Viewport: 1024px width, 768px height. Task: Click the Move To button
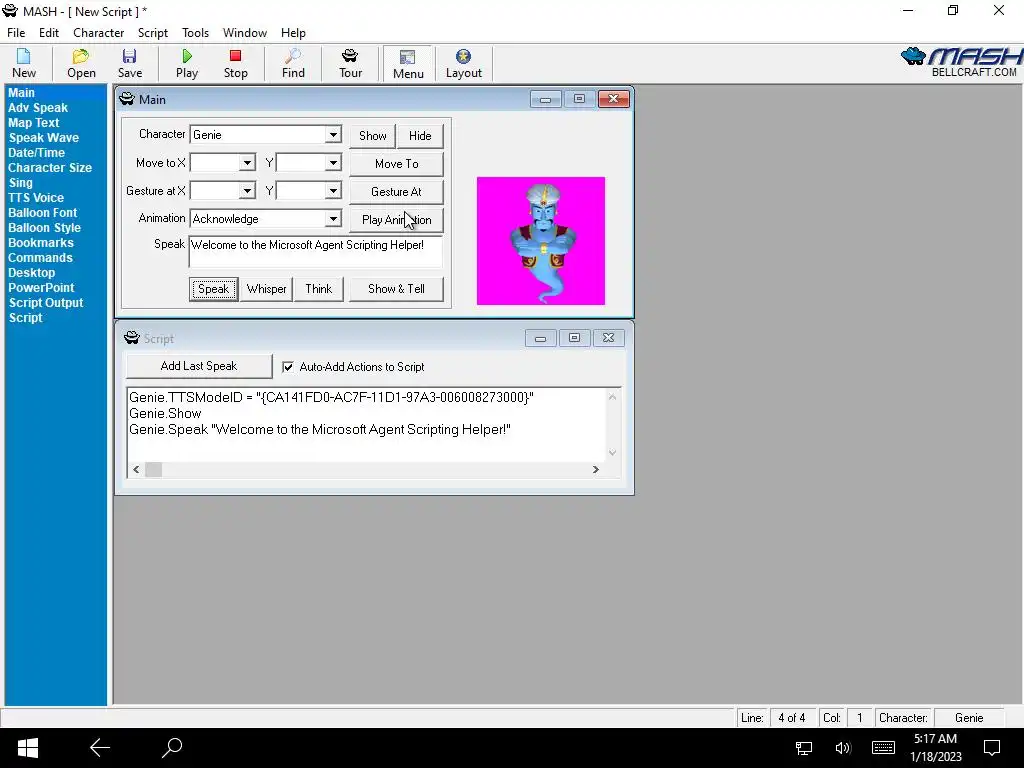(x=396, y=164)
